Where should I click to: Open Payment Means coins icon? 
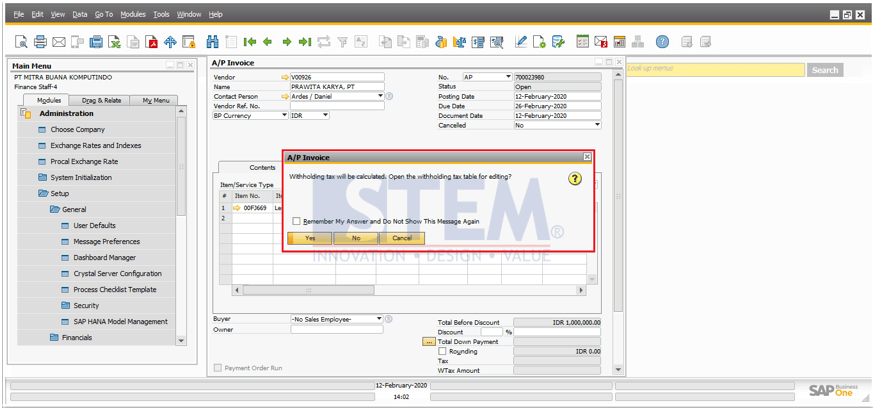click(x=442, y=41)
